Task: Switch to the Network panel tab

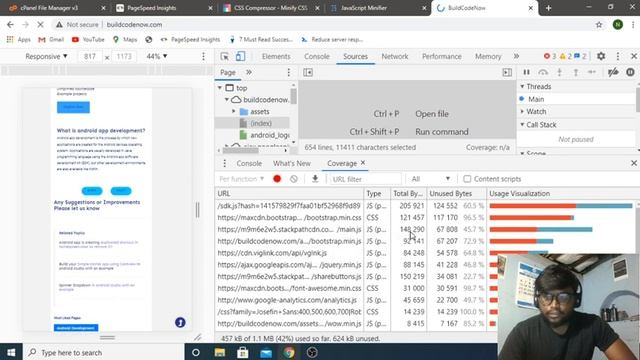Action: point(395,56)
